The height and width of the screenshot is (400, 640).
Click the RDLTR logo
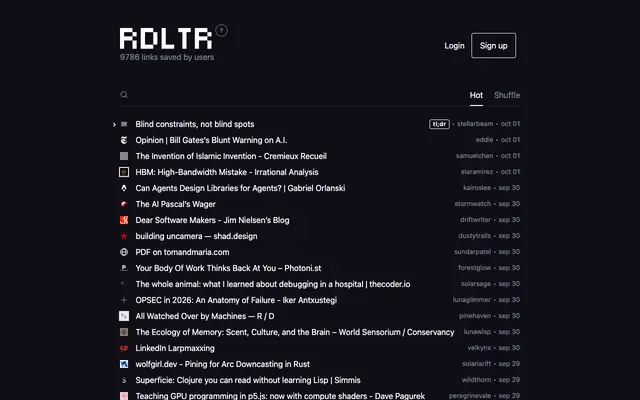click(x=166, y=39)
